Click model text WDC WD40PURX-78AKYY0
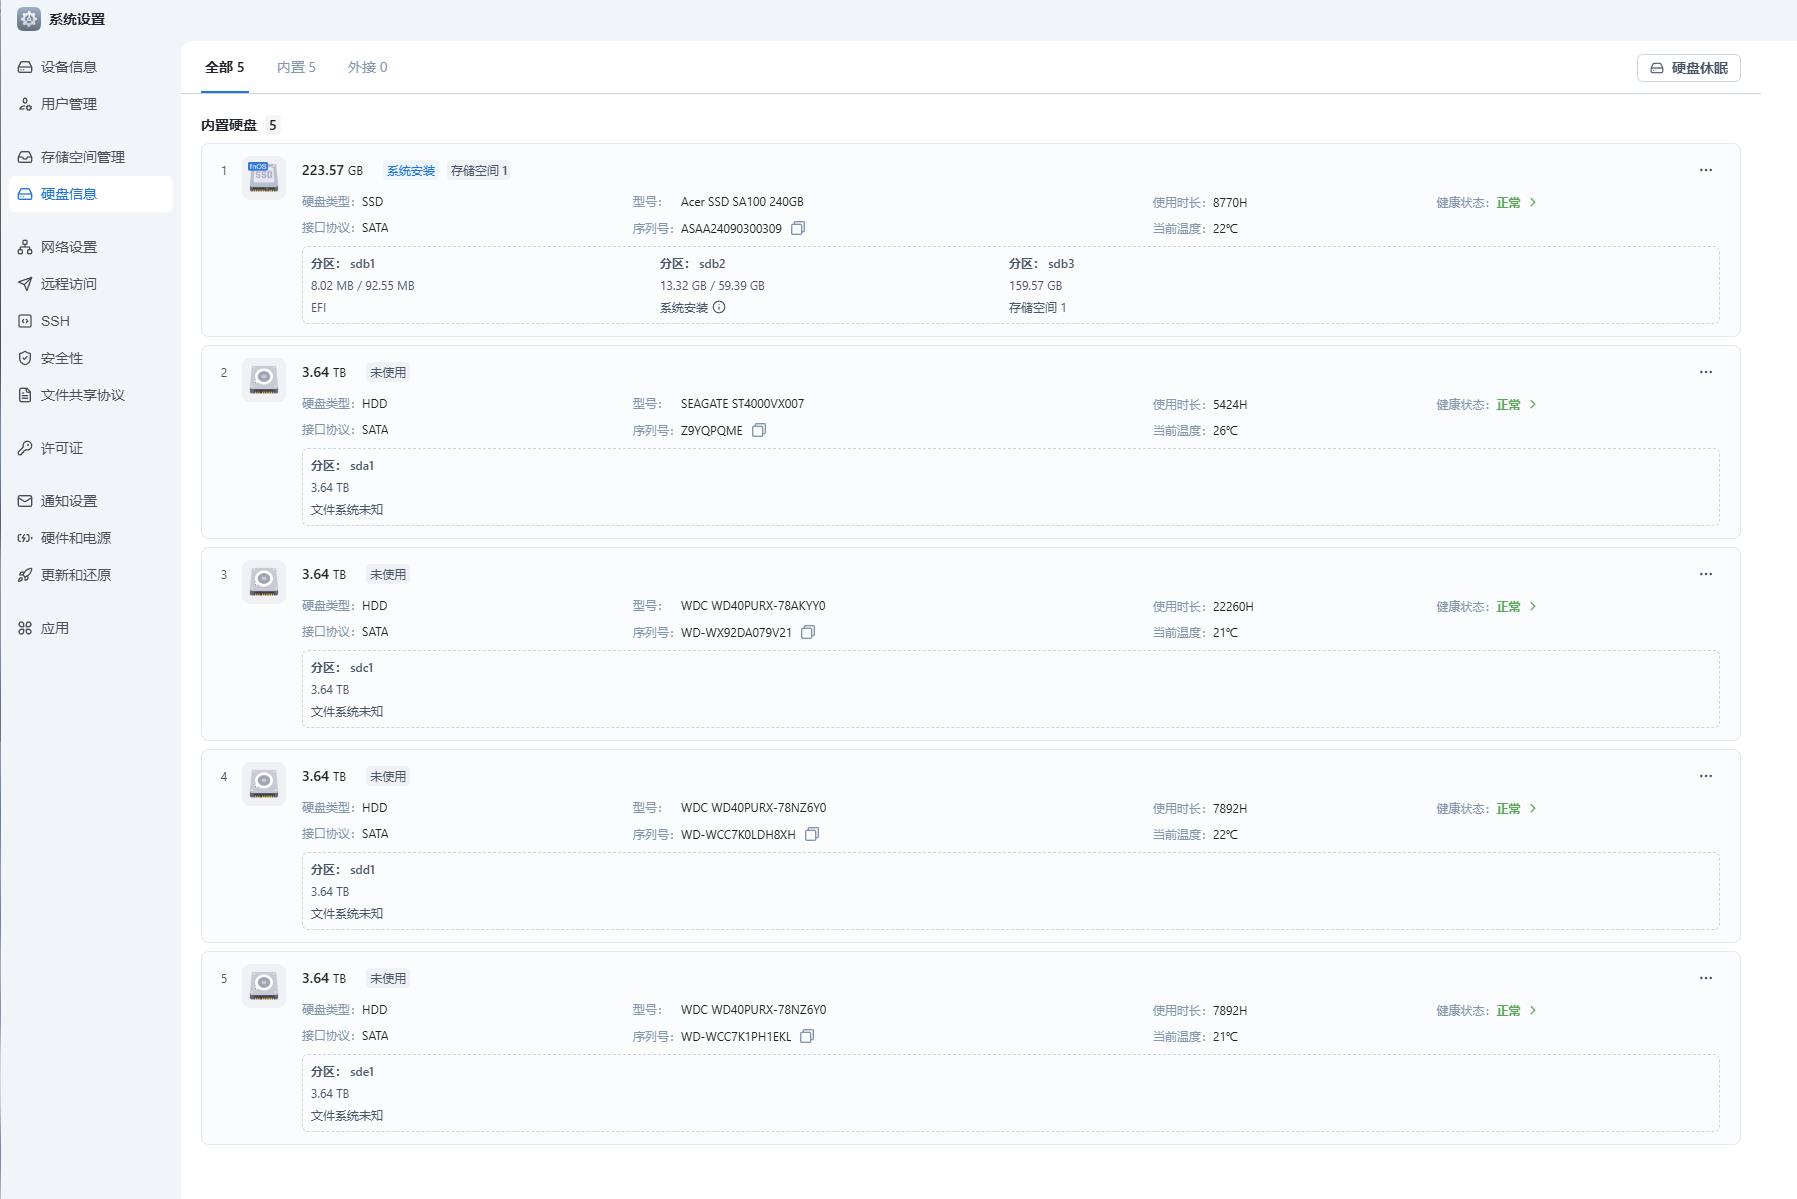1797x1199 pixels. [x=753, y=606]
